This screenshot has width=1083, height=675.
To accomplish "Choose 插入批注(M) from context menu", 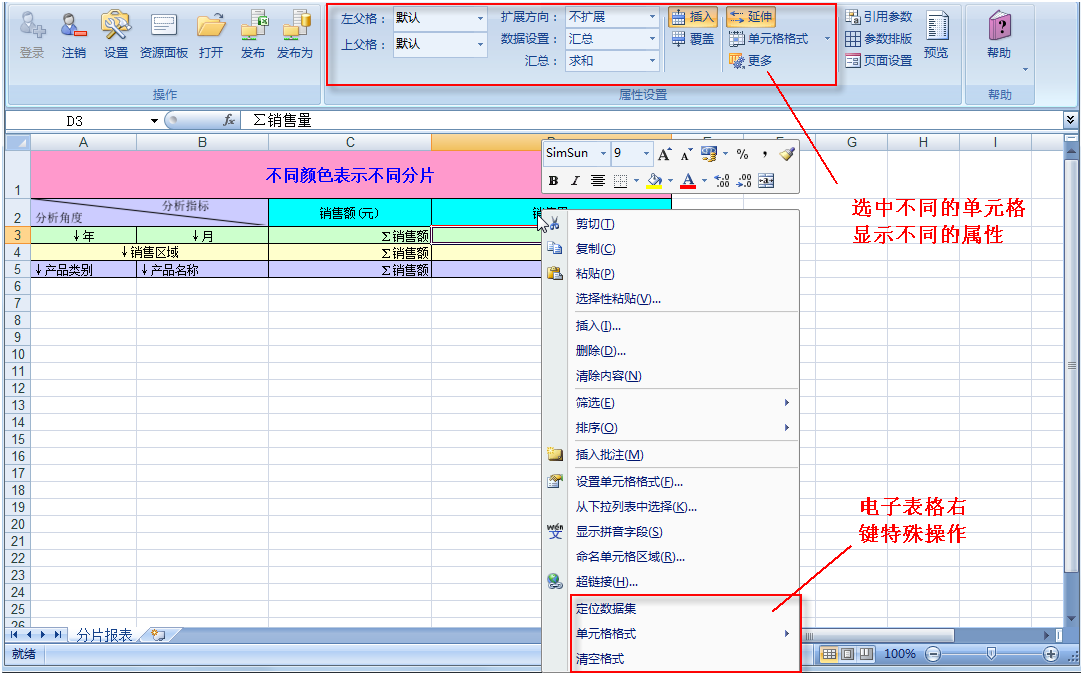I will 609,455.
